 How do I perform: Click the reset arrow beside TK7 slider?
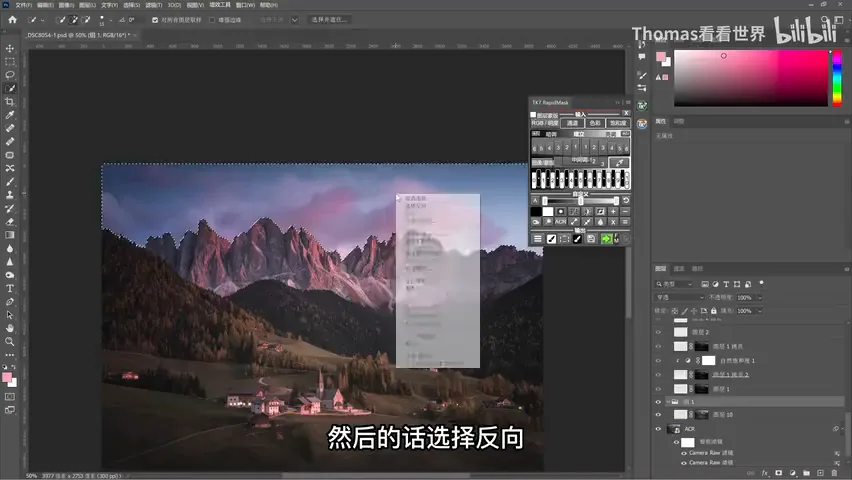coord(626,201)
